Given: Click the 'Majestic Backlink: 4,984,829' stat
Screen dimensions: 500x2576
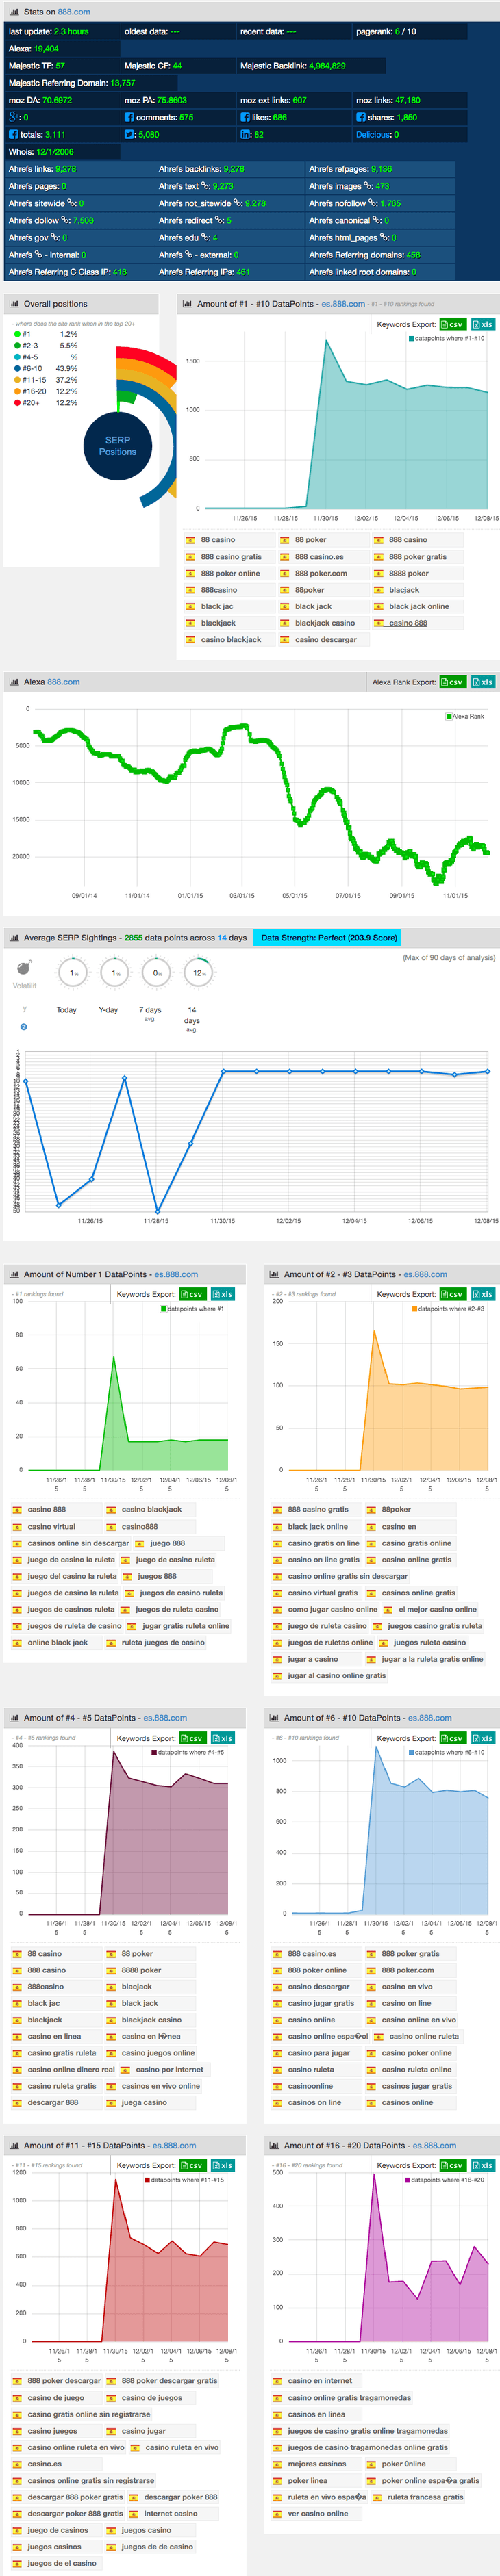Looking at the screenshot, I should click(293, 66).
